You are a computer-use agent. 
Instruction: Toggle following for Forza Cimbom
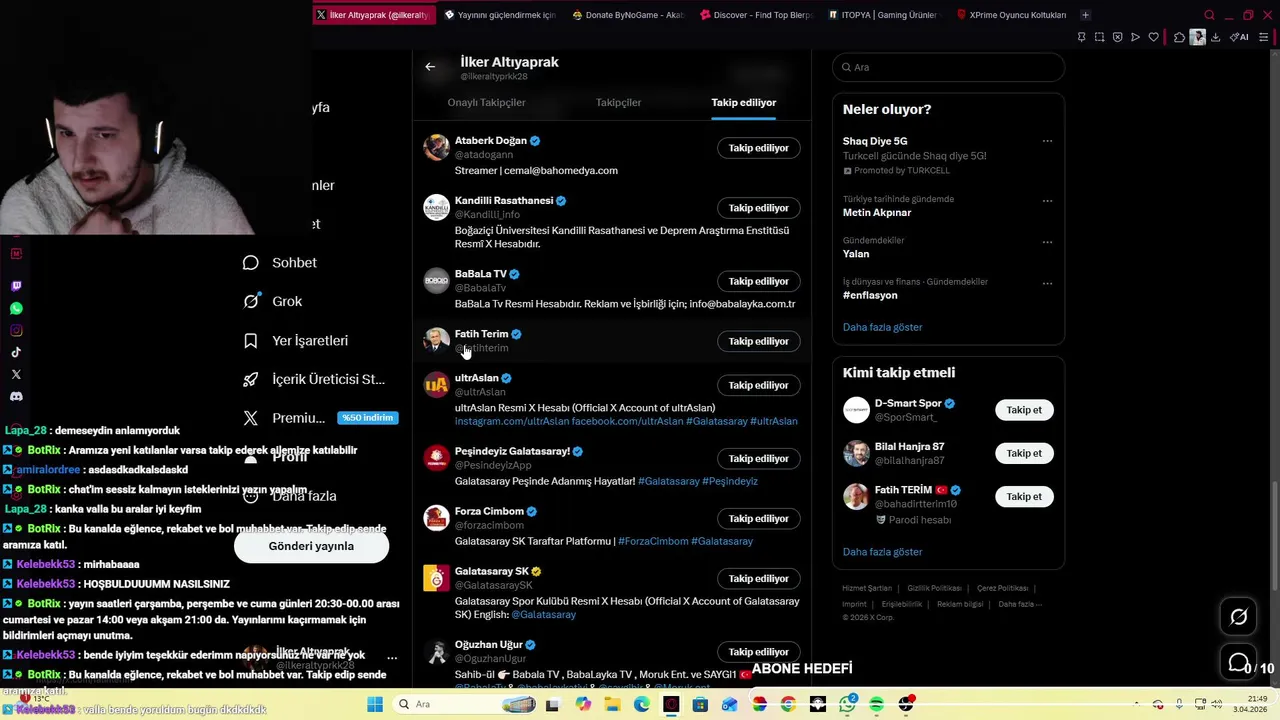pos(758,518)
